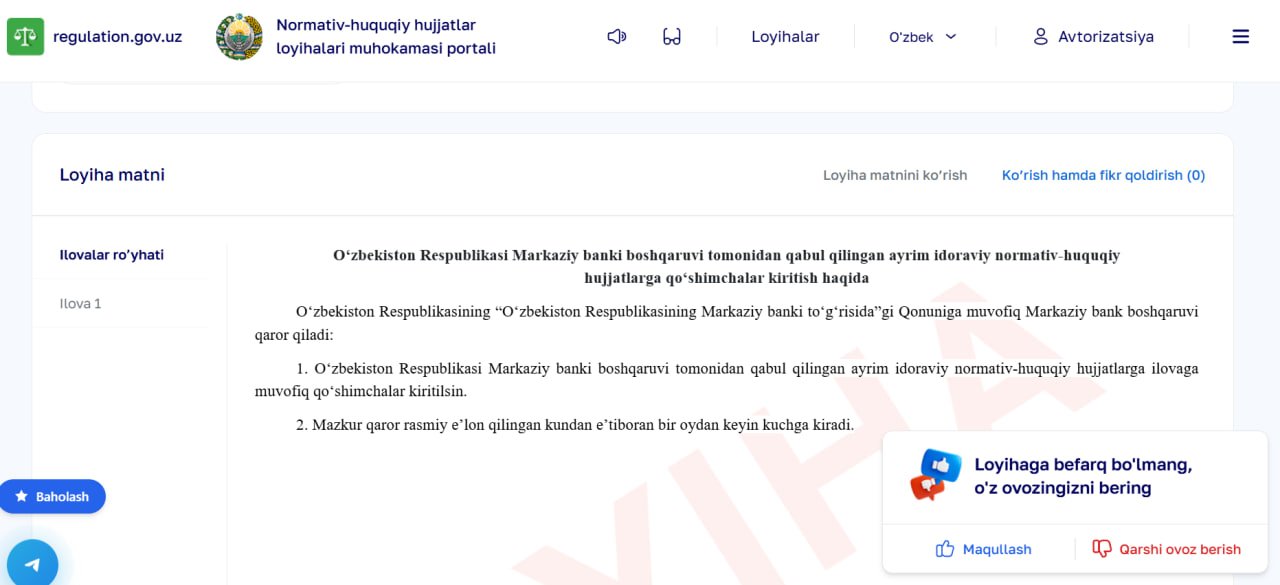Click the bold document title beginning O'zbekiston Respublikasi Markaziy banki
Viewport: 1280px width, 585px height.
[x=727, y=266]
